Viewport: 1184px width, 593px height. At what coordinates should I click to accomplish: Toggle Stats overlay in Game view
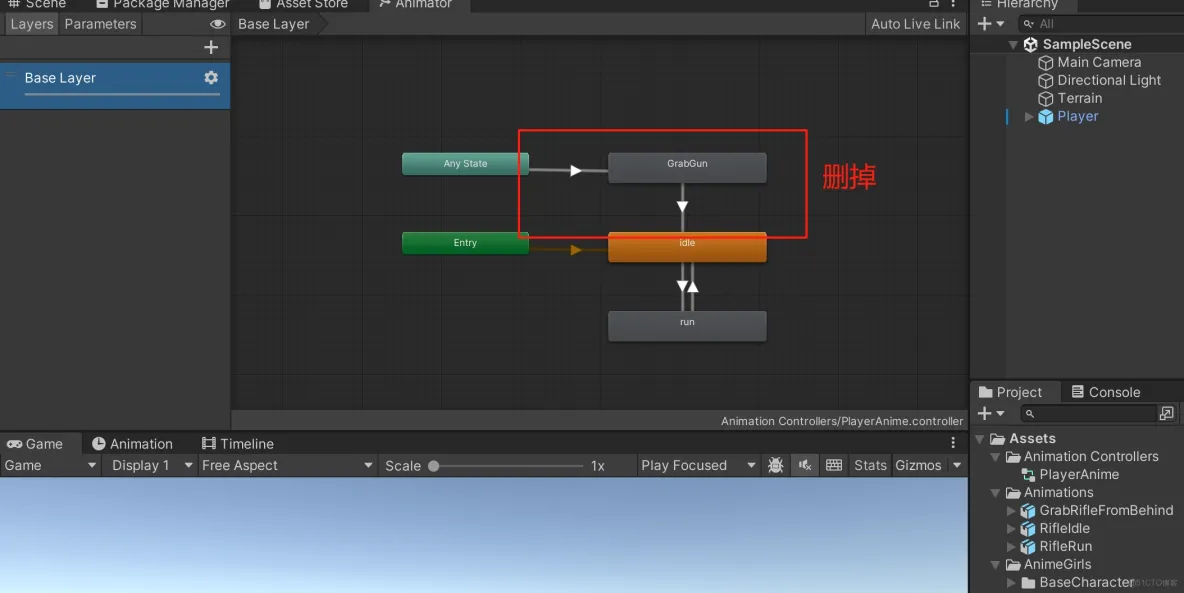pyautogui.click(x=869, y=465)
